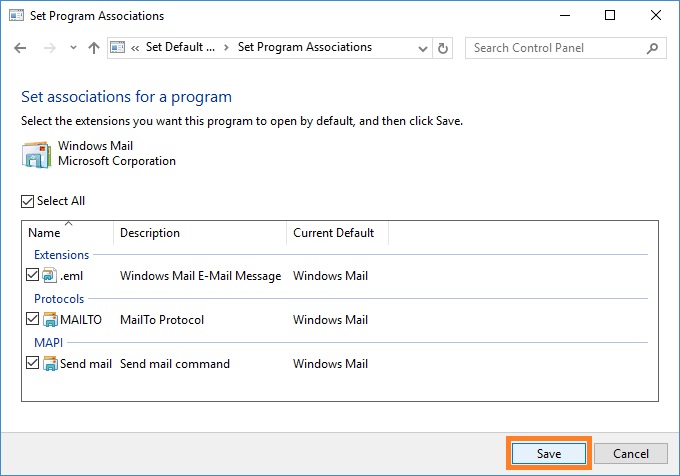The height and width of the screenshot is (476, 680).
Task: Click the .eml extension name
Action: 72,276
